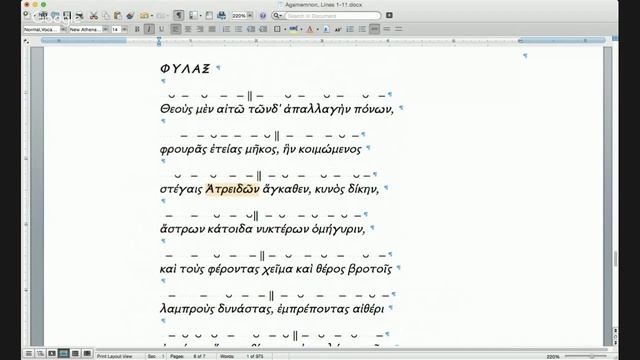Switch to Draft view icon
Screen dimensions: 640x360
(x=29, y=353)
